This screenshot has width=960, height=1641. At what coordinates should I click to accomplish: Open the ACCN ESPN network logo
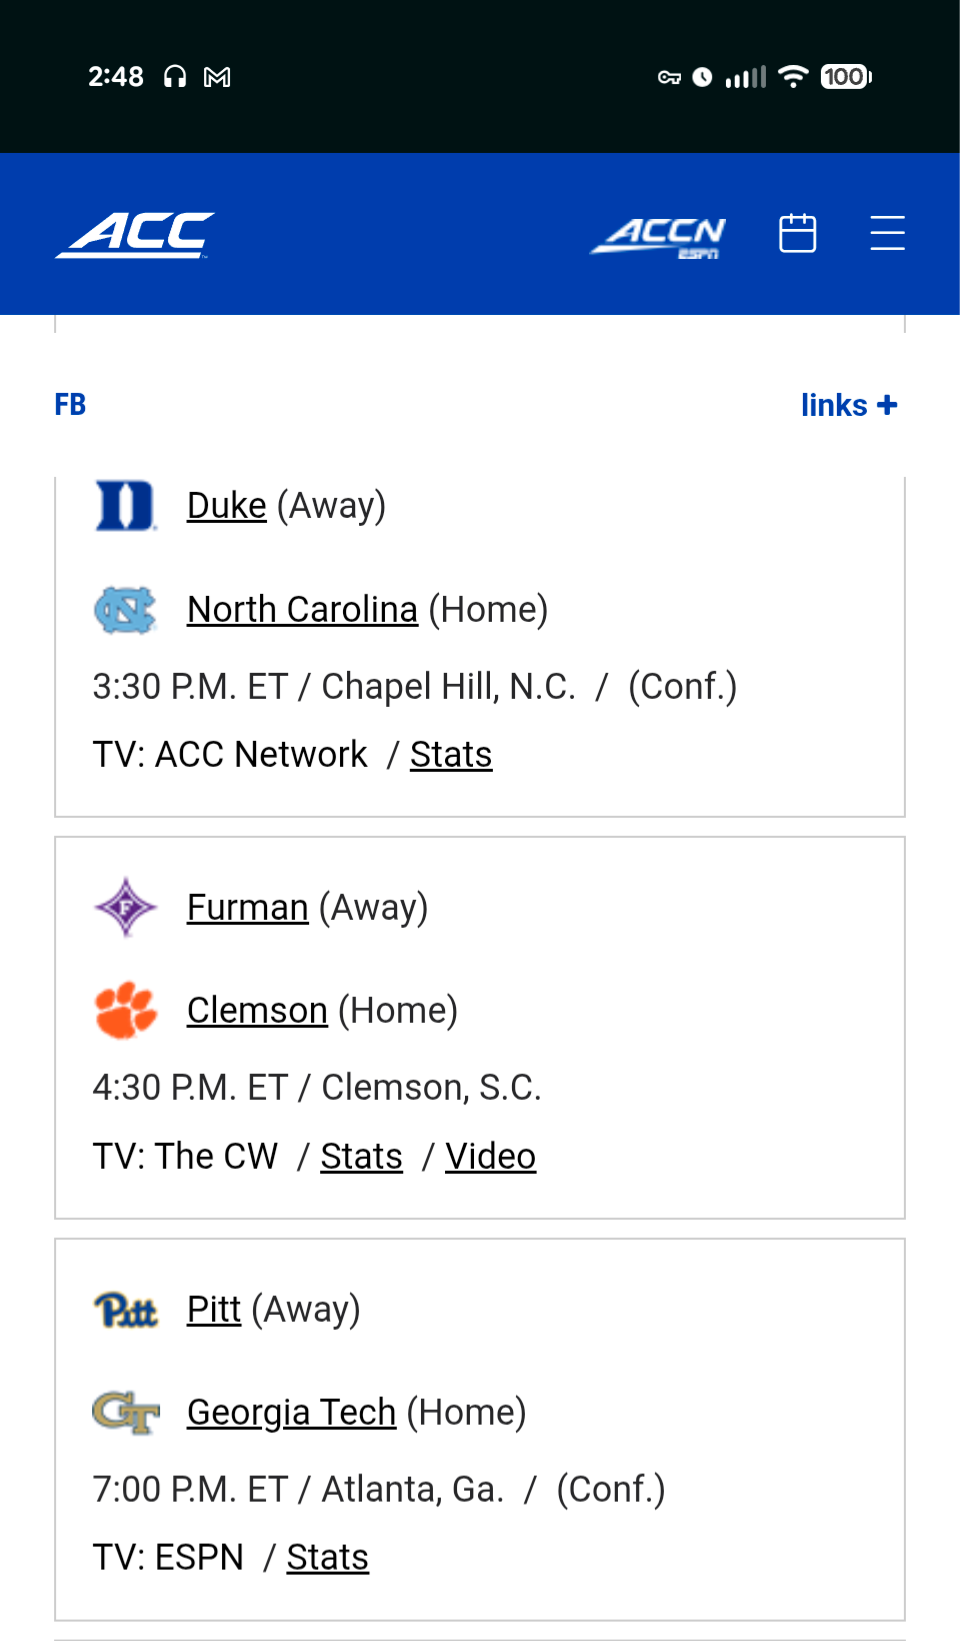pos(658,236)
